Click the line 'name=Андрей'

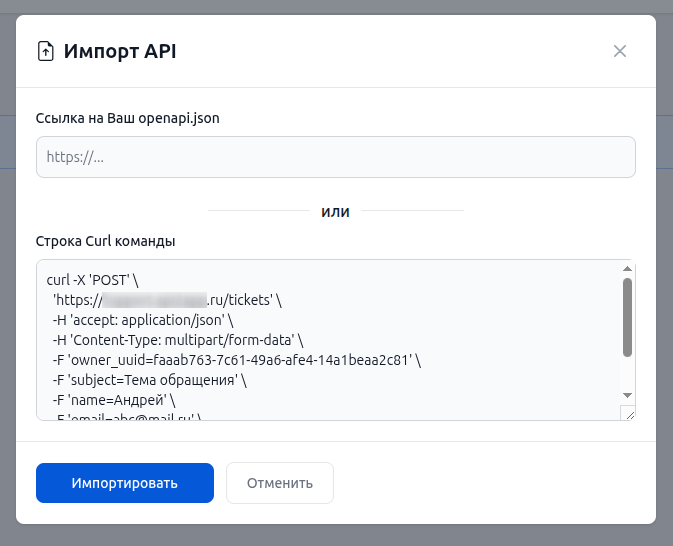click(x=114, y=400)
